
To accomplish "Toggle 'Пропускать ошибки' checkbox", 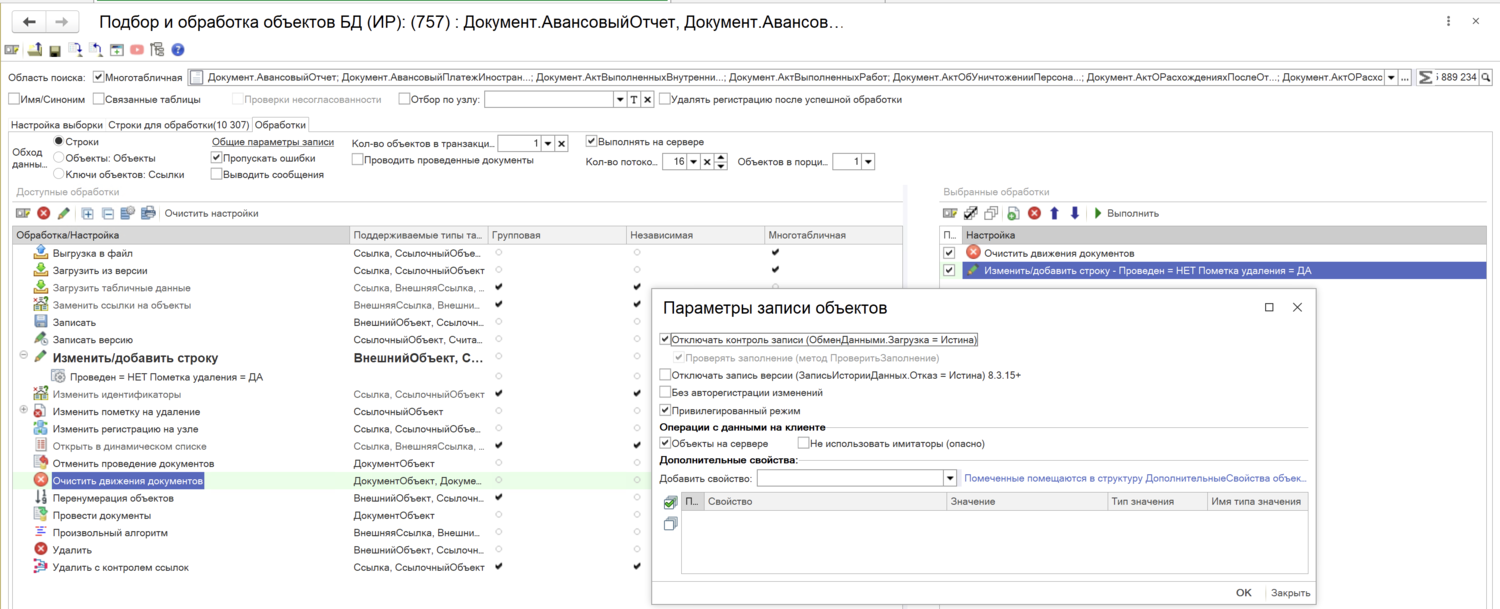I will (216, 158).
